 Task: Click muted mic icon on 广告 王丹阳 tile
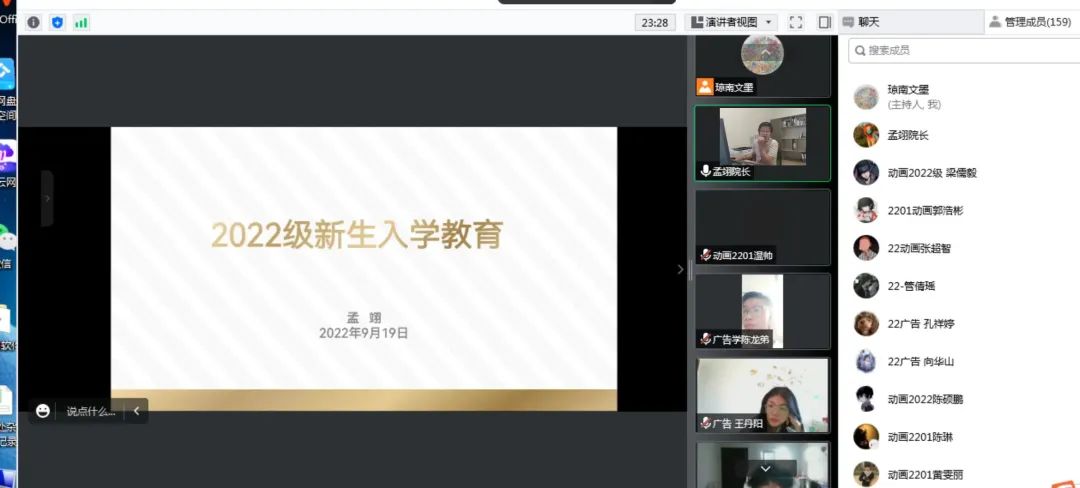click(x=705, y=423)
